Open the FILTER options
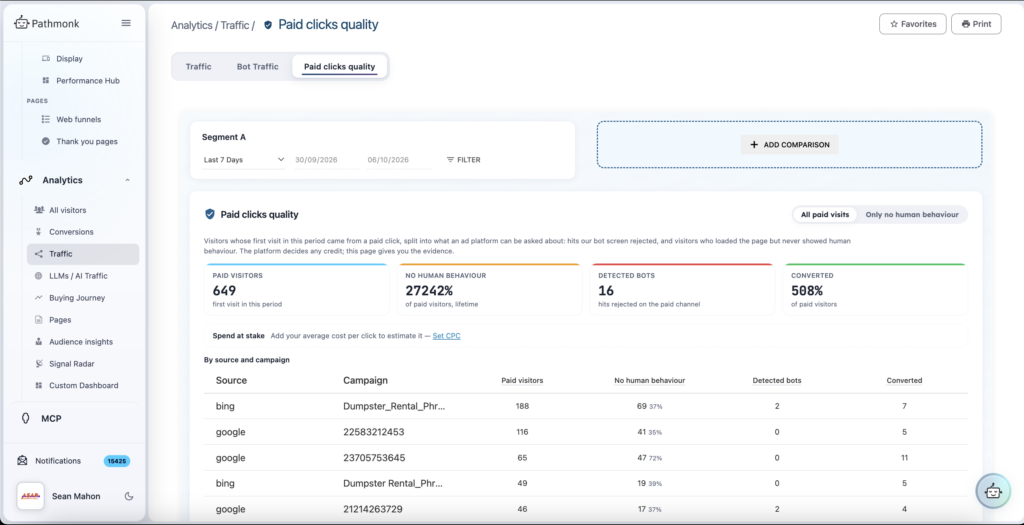Screen dimensions: 1024x525 click(463, 159)
